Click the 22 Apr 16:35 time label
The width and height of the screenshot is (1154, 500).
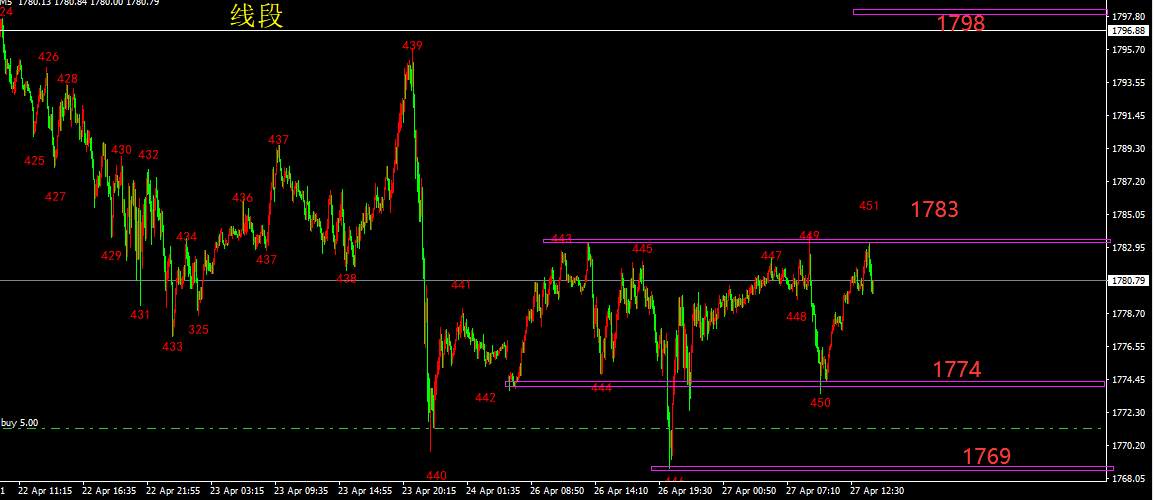pos(110,490)
